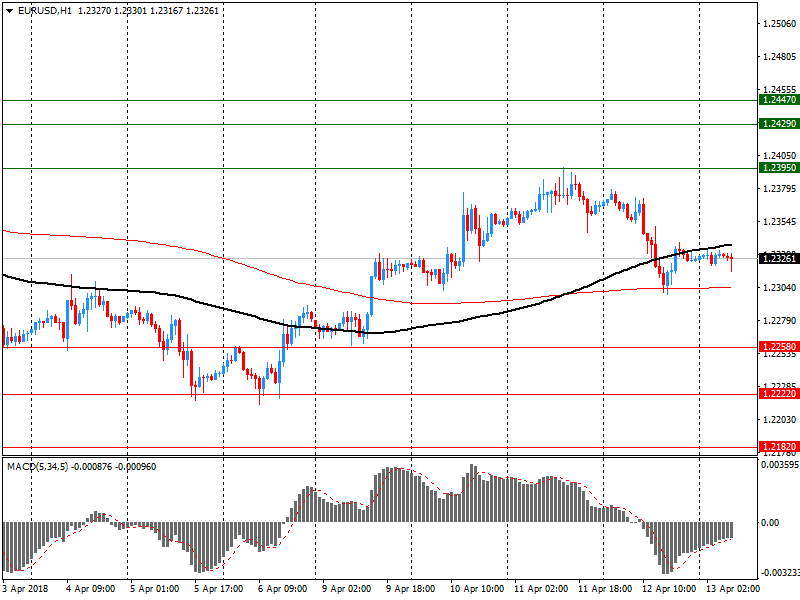Viewport: 800px width, 600px height.
Task: Click the 1.25060 price axis value
Action: tap(780, 23)
